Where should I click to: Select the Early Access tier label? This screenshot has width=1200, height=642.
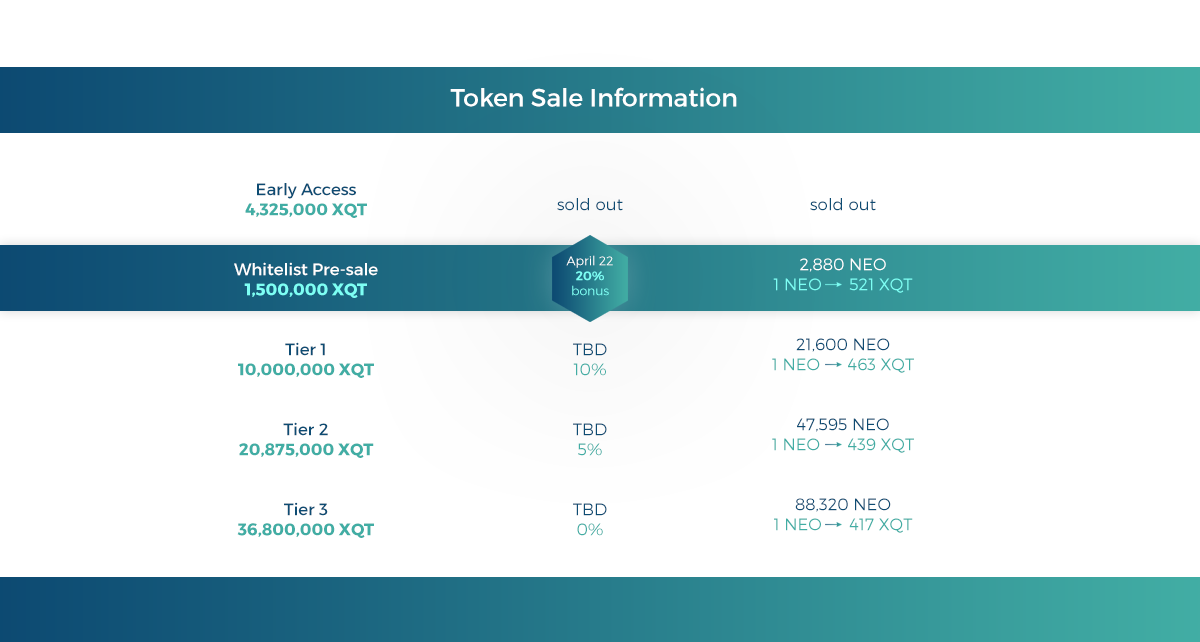click(x=306, y=189)
